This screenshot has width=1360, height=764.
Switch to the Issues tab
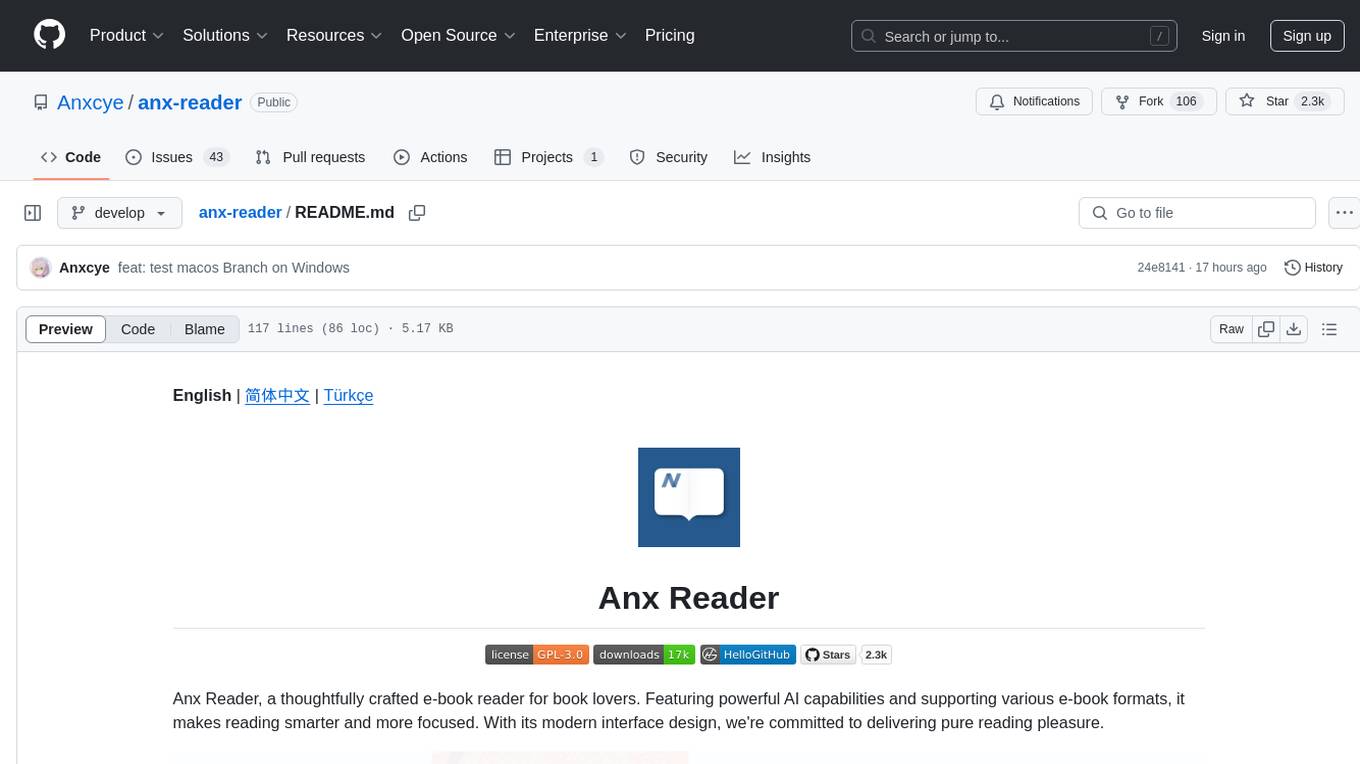click(x=177, y=157)
